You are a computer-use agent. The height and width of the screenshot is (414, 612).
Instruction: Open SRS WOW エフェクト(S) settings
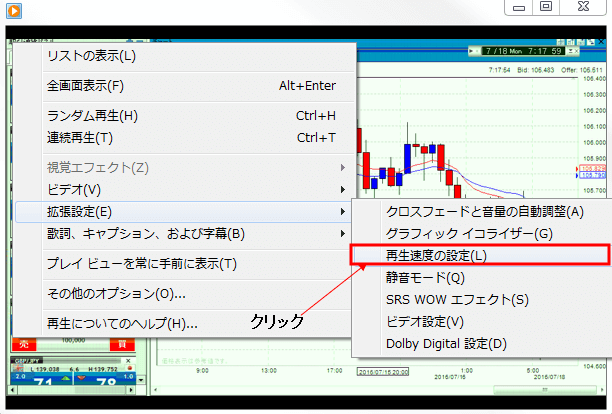coord(457,300)
